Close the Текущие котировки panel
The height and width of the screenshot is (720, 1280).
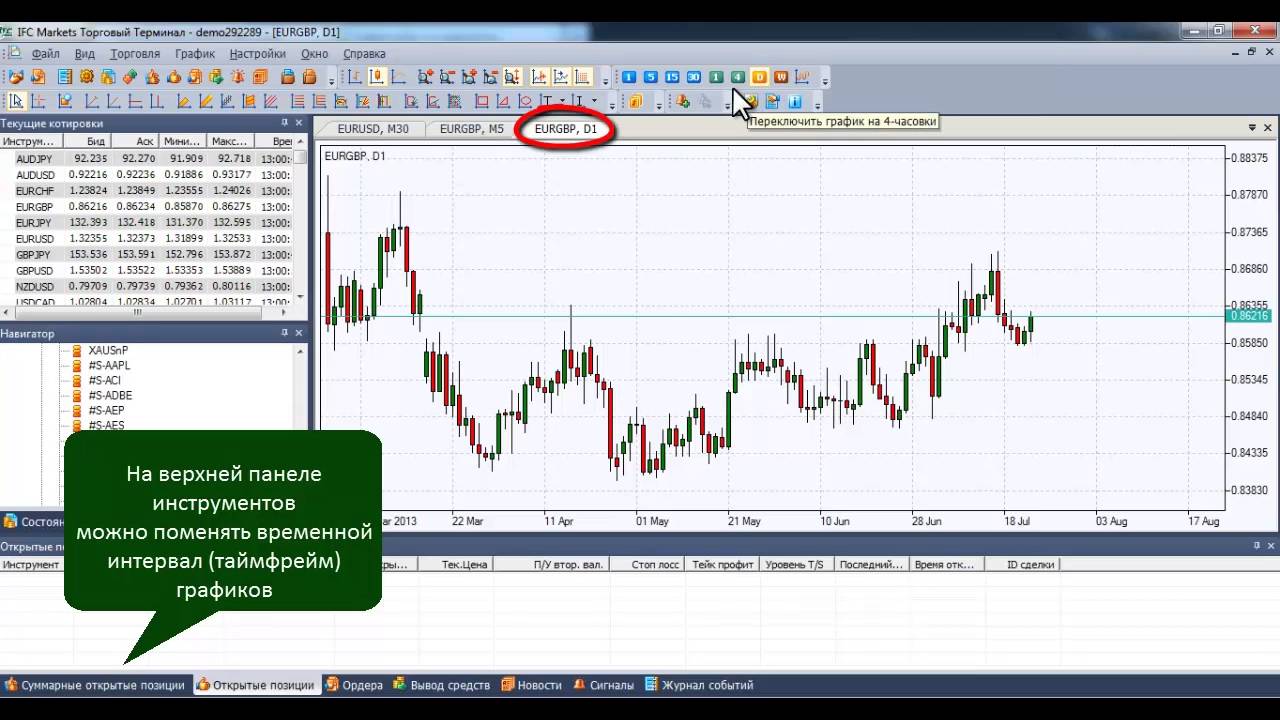299,123
